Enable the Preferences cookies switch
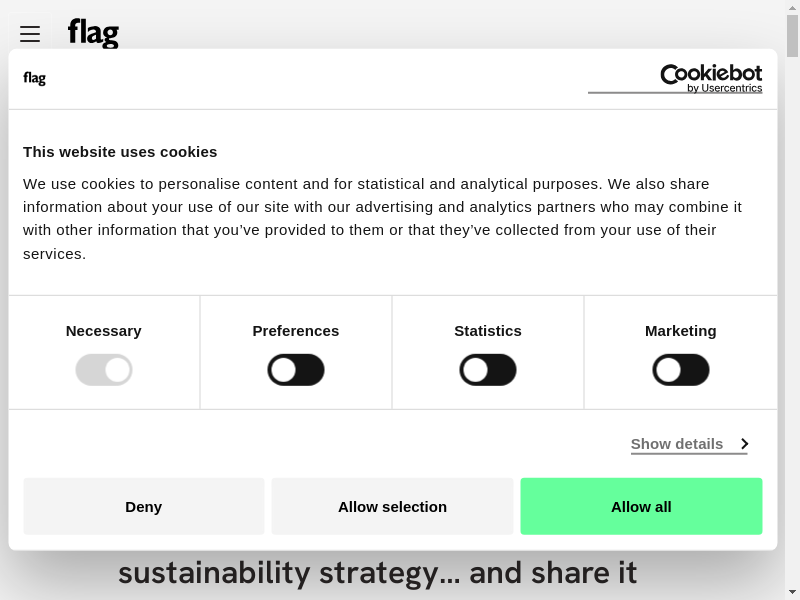 click(296, 370)
